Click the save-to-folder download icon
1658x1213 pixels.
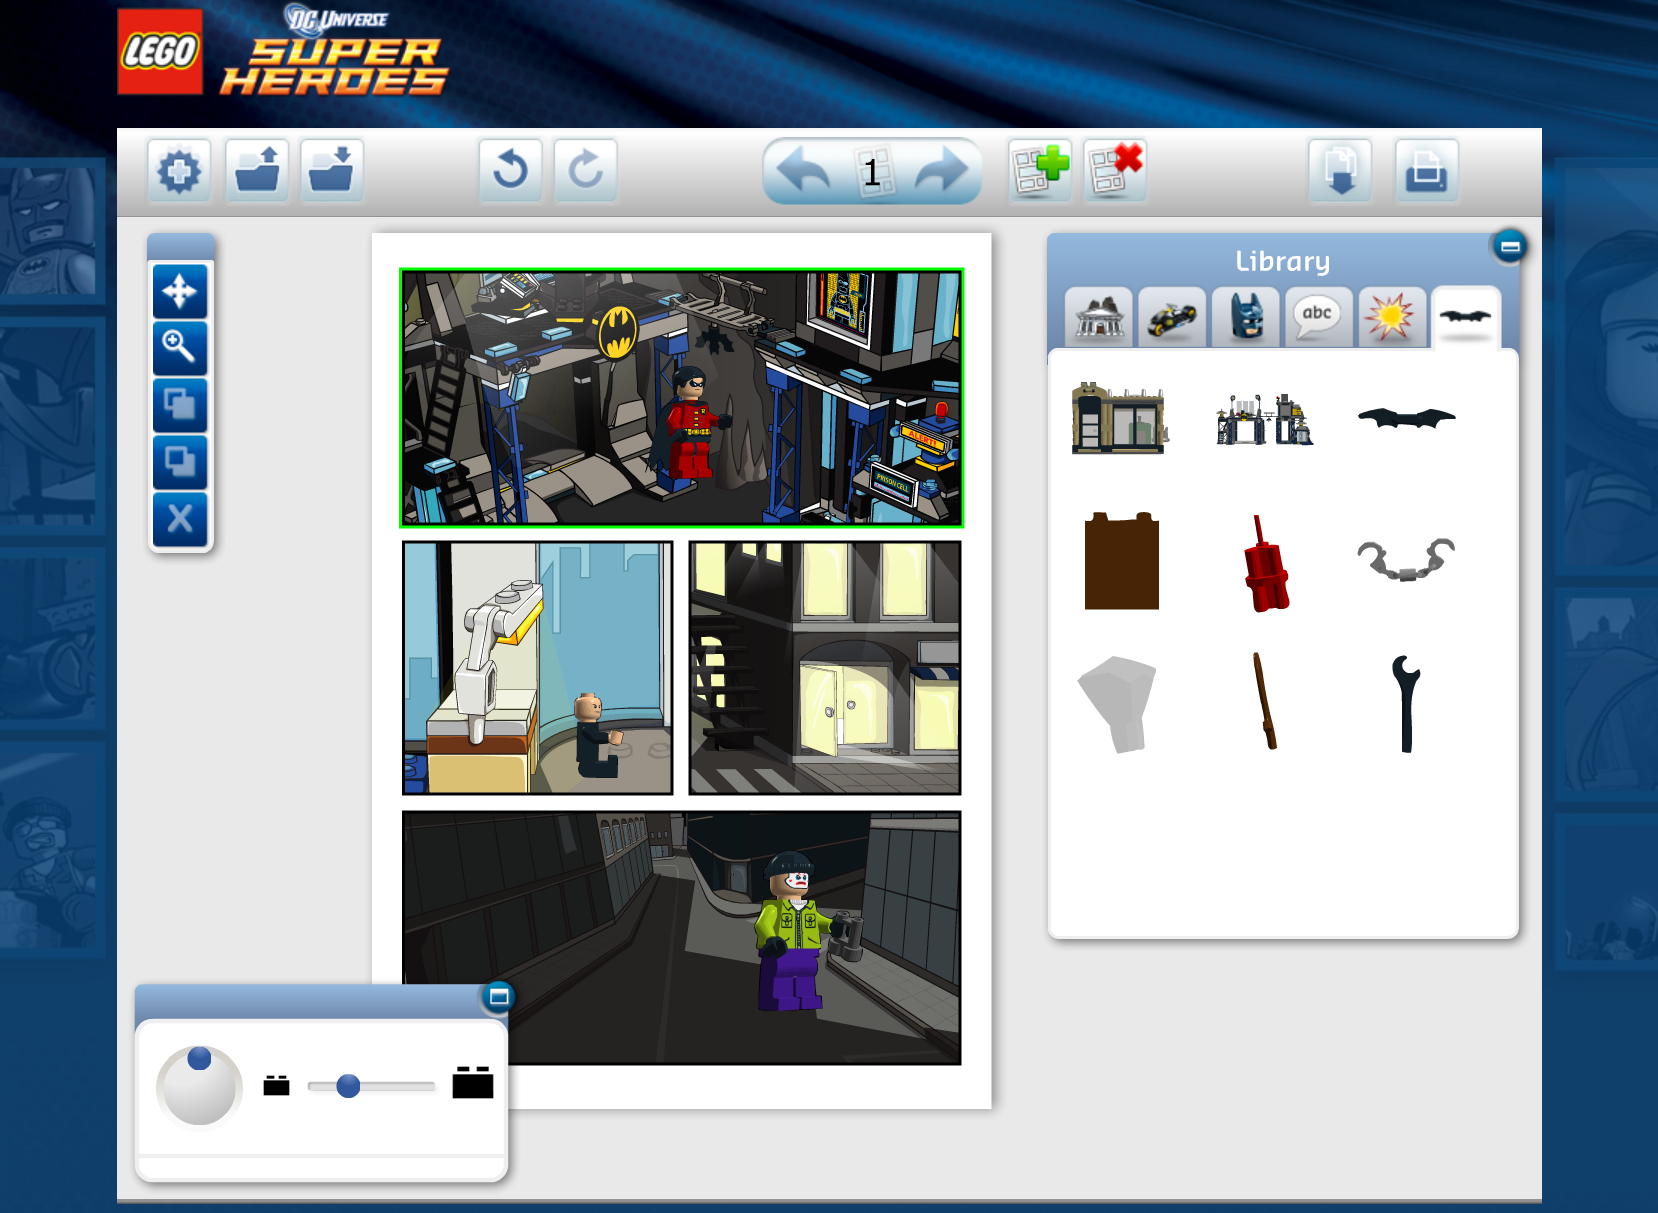click(332, 171)
